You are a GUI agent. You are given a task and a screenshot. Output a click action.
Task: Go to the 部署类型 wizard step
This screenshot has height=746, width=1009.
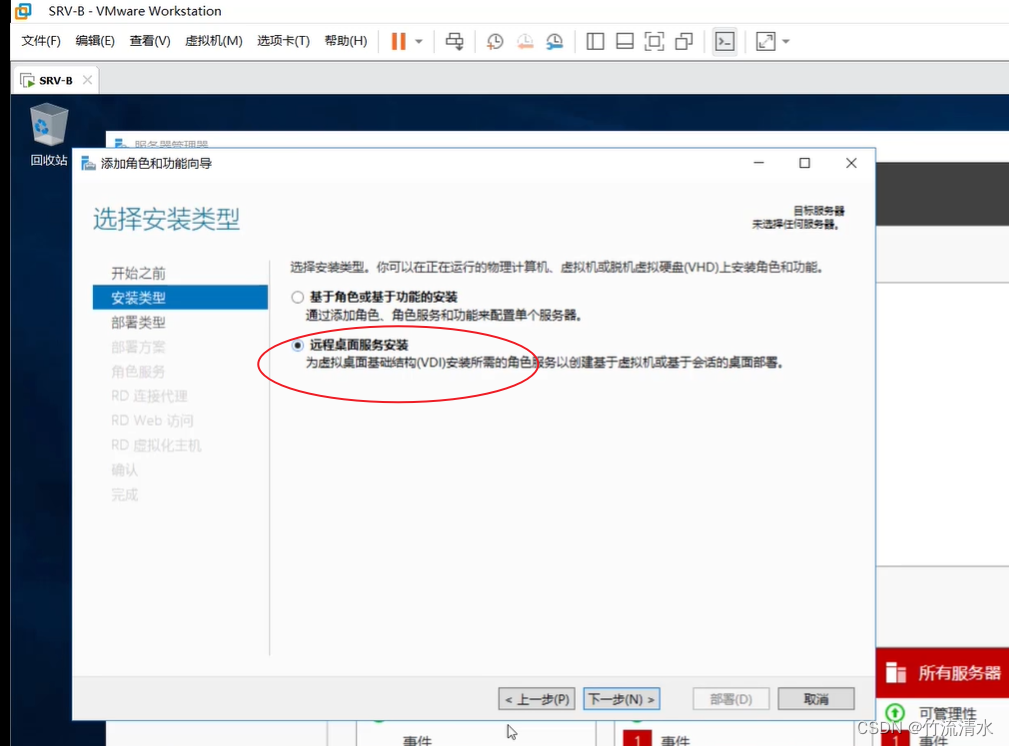click(x=138, y=322)
